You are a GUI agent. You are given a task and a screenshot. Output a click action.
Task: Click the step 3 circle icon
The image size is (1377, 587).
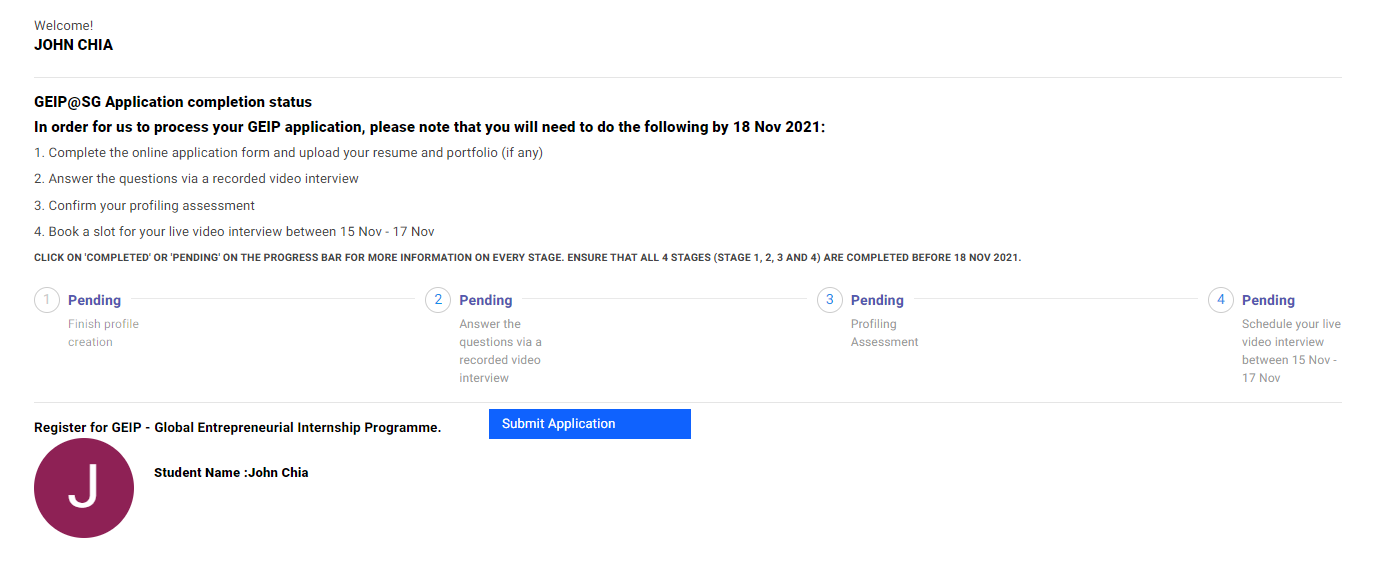click(829, 300)
